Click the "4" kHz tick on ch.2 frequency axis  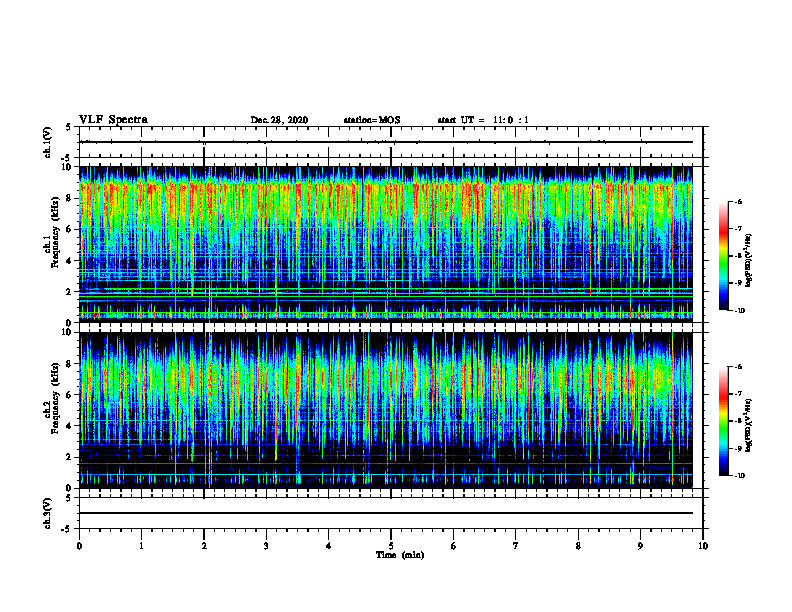[x=70, y=426]
